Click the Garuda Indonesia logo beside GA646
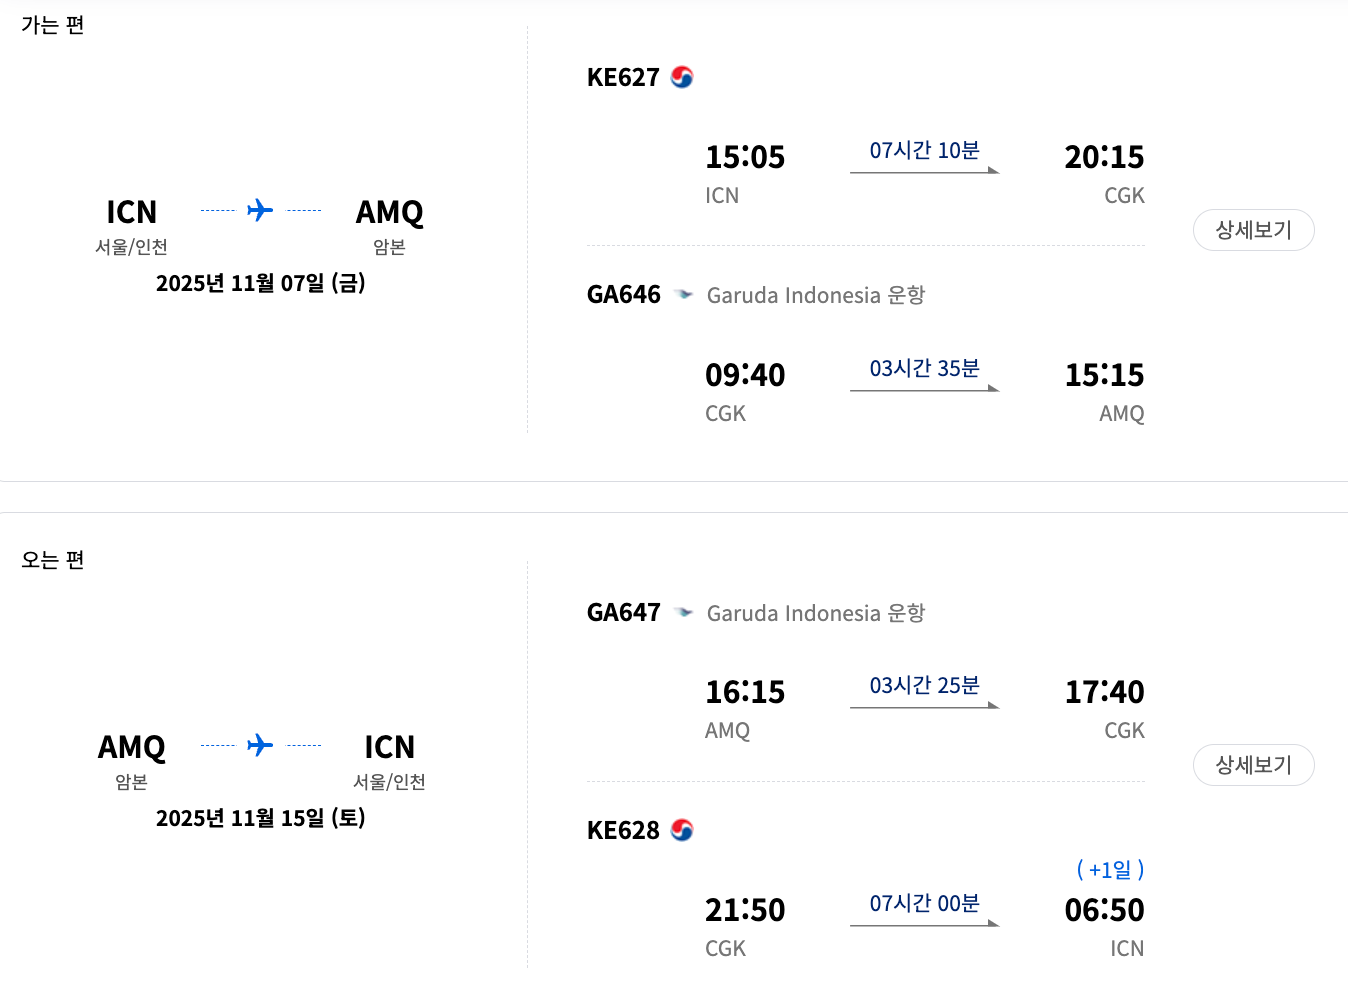 [x=684, y=294]
